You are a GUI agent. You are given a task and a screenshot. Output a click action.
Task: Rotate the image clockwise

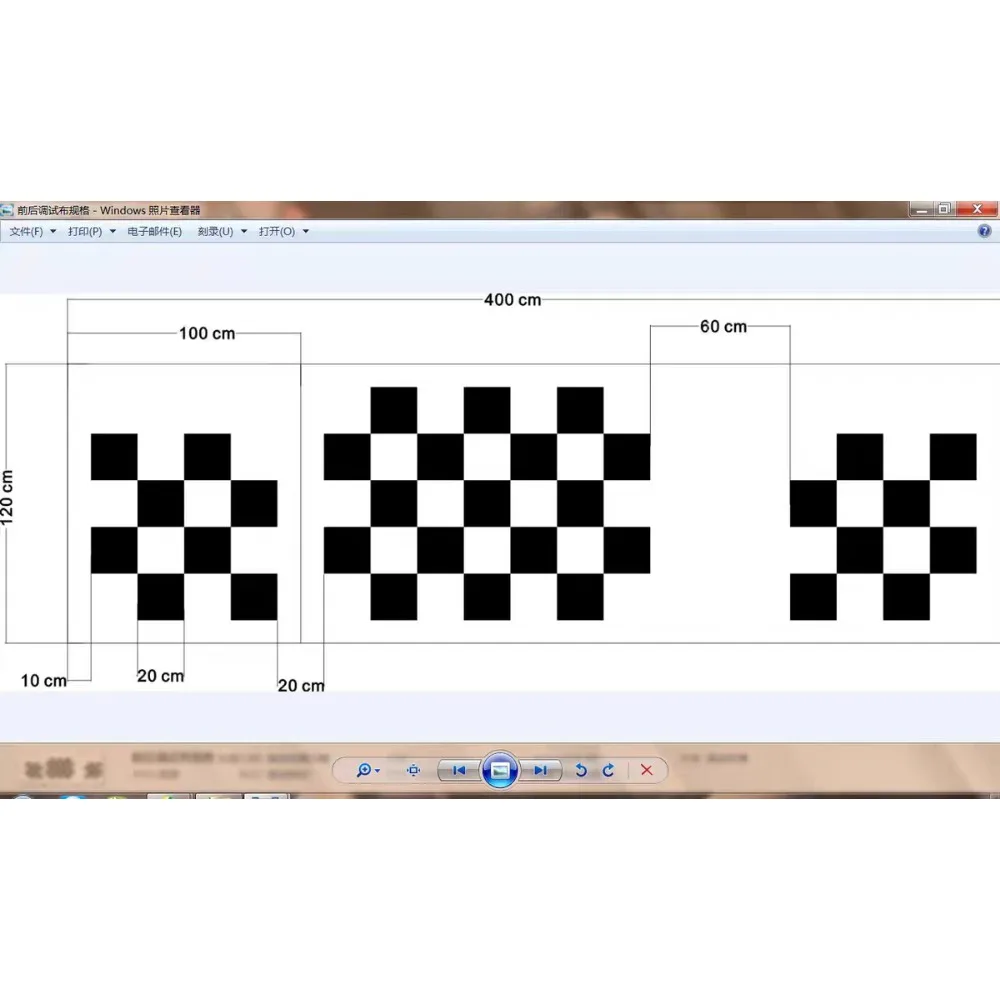click(608, 770)
